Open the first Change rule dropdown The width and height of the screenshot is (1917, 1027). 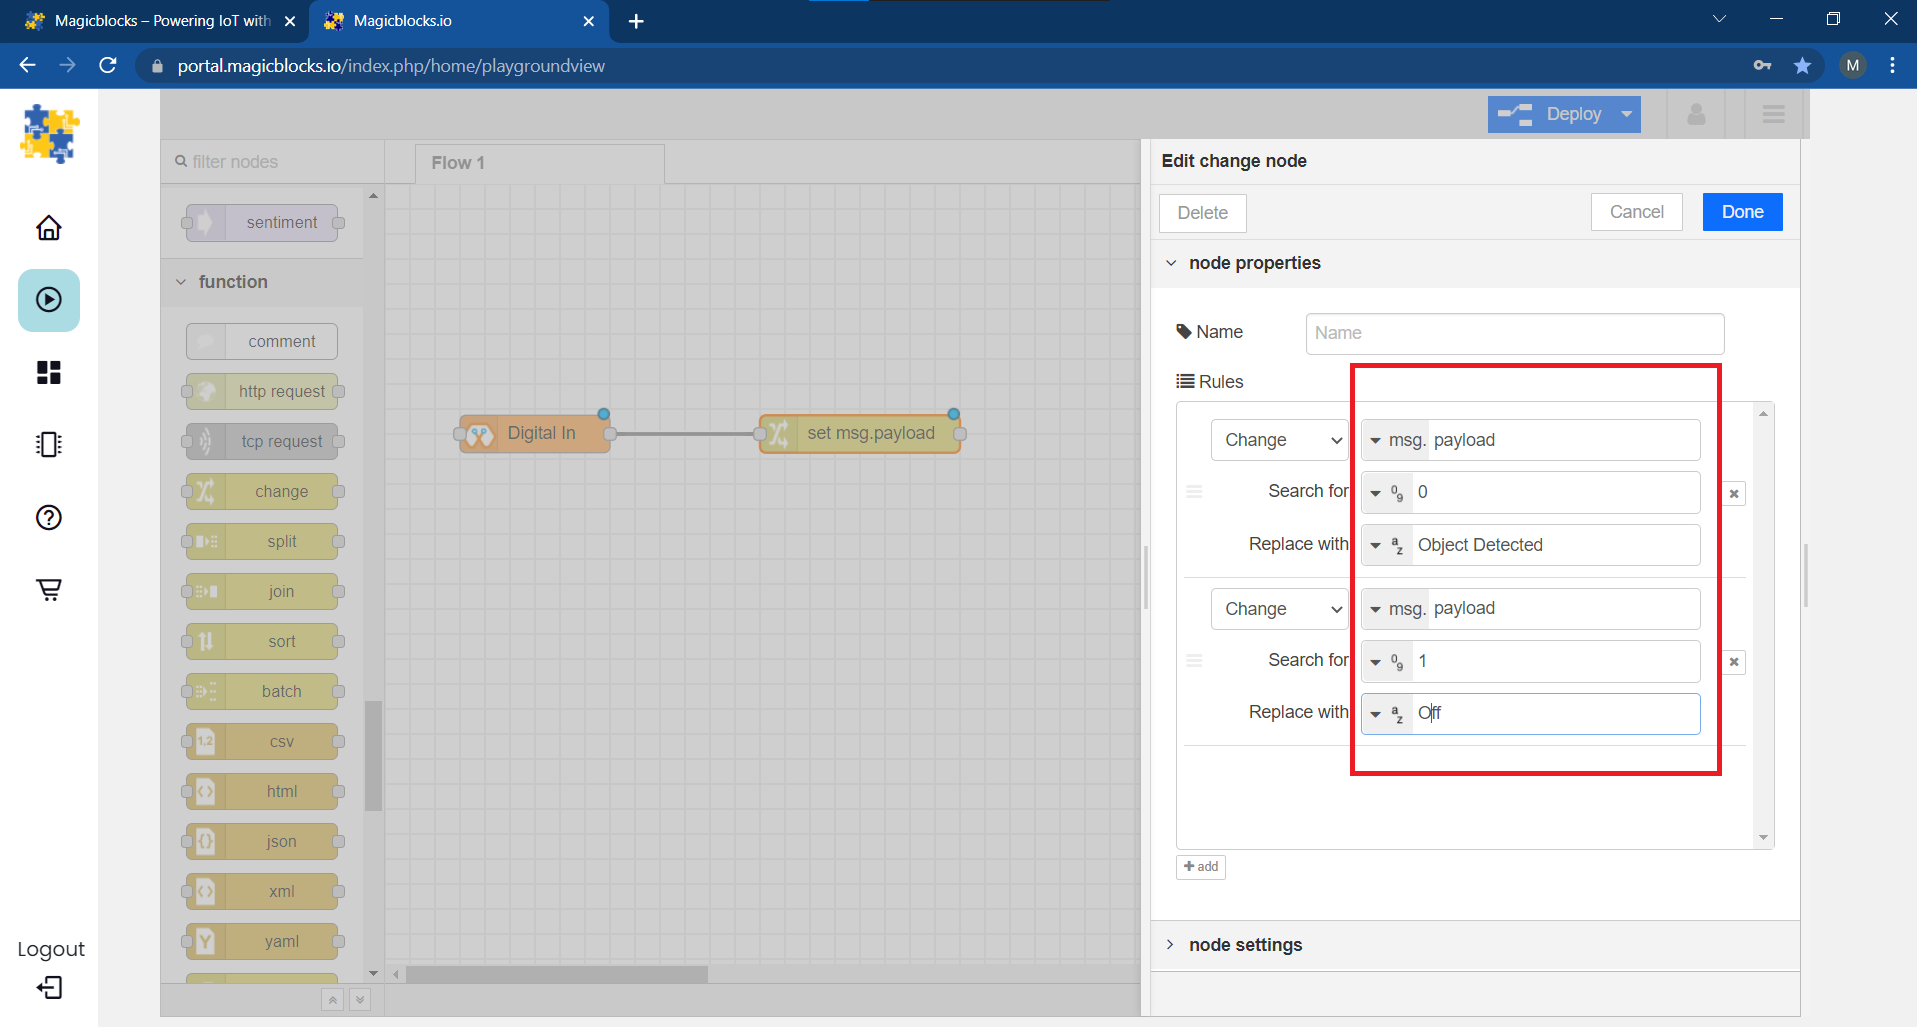point(1279,440)
